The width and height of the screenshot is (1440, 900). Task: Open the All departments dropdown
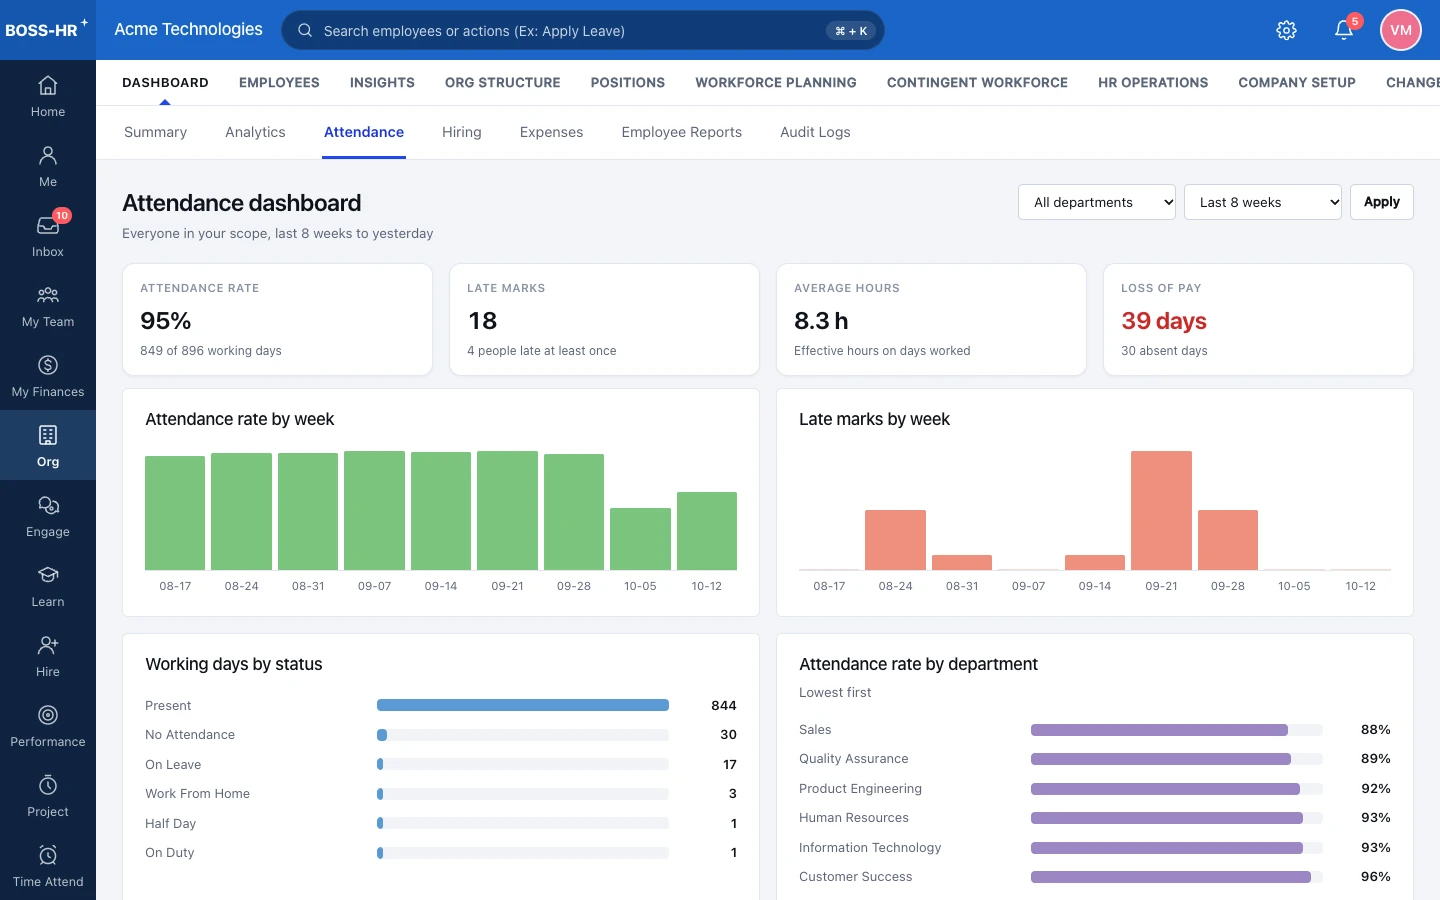[1097, 202]
